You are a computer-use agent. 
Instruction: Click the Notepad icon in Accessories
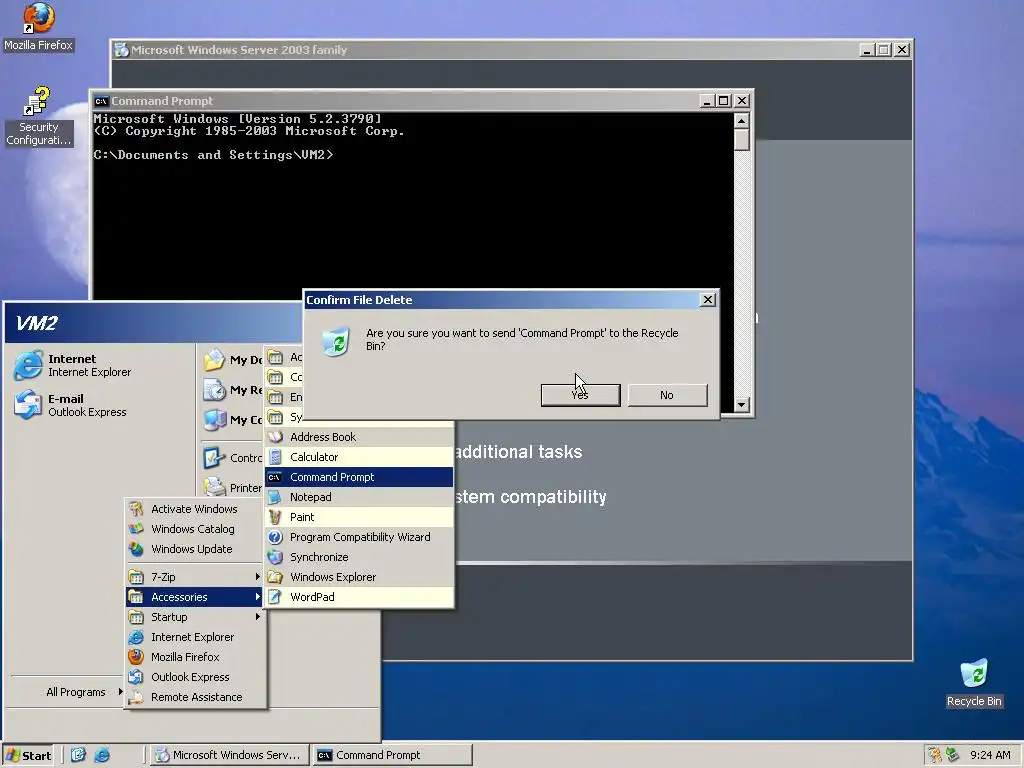tap(276, 497)
